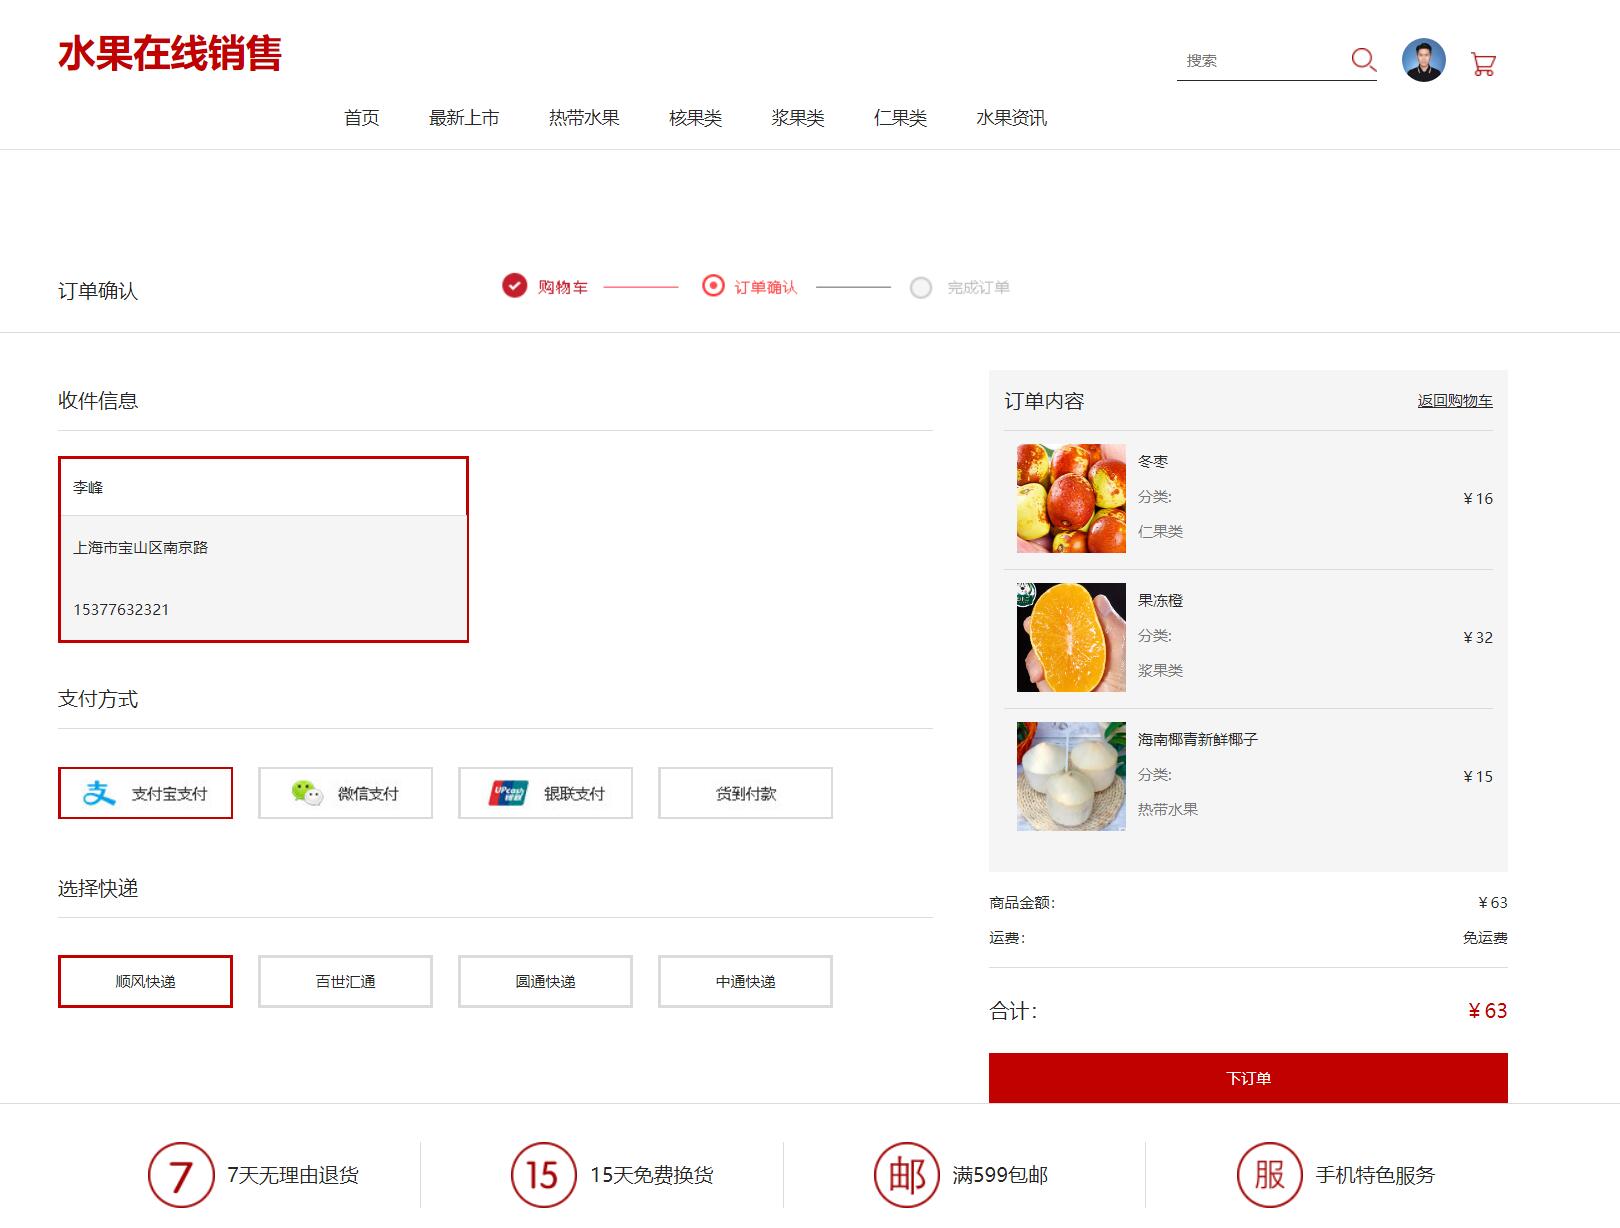Click the red 7 returns circle icon

[178, 1175]
